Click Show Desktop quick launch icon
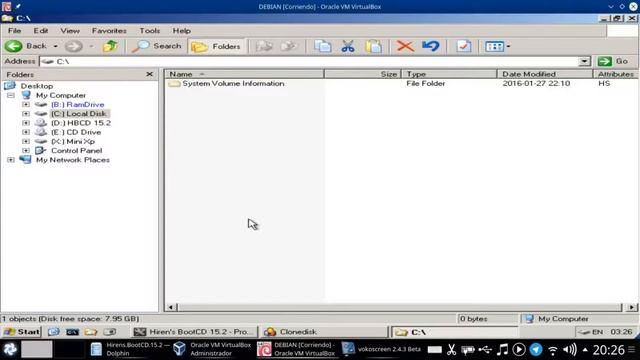The width and height of the screenshot is (640, 360). coord(53,332)
